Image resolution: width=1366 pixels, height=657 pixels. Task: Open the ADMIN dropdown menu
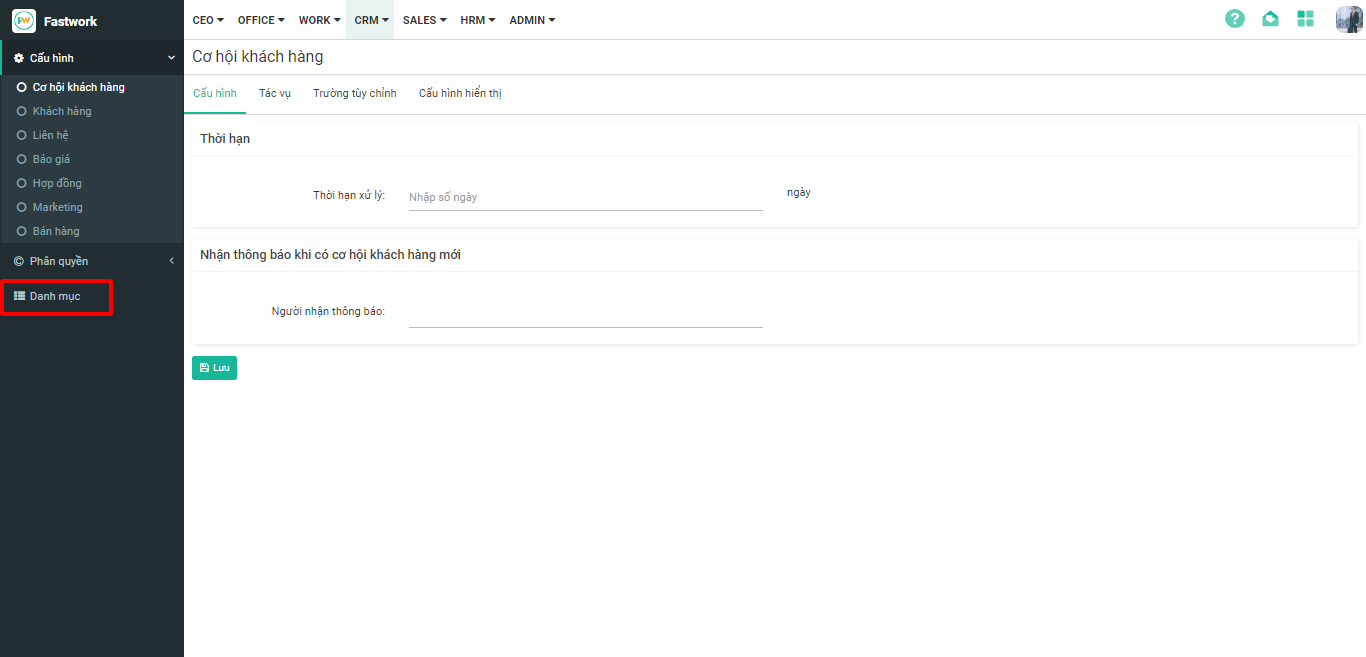pos(532,20)
